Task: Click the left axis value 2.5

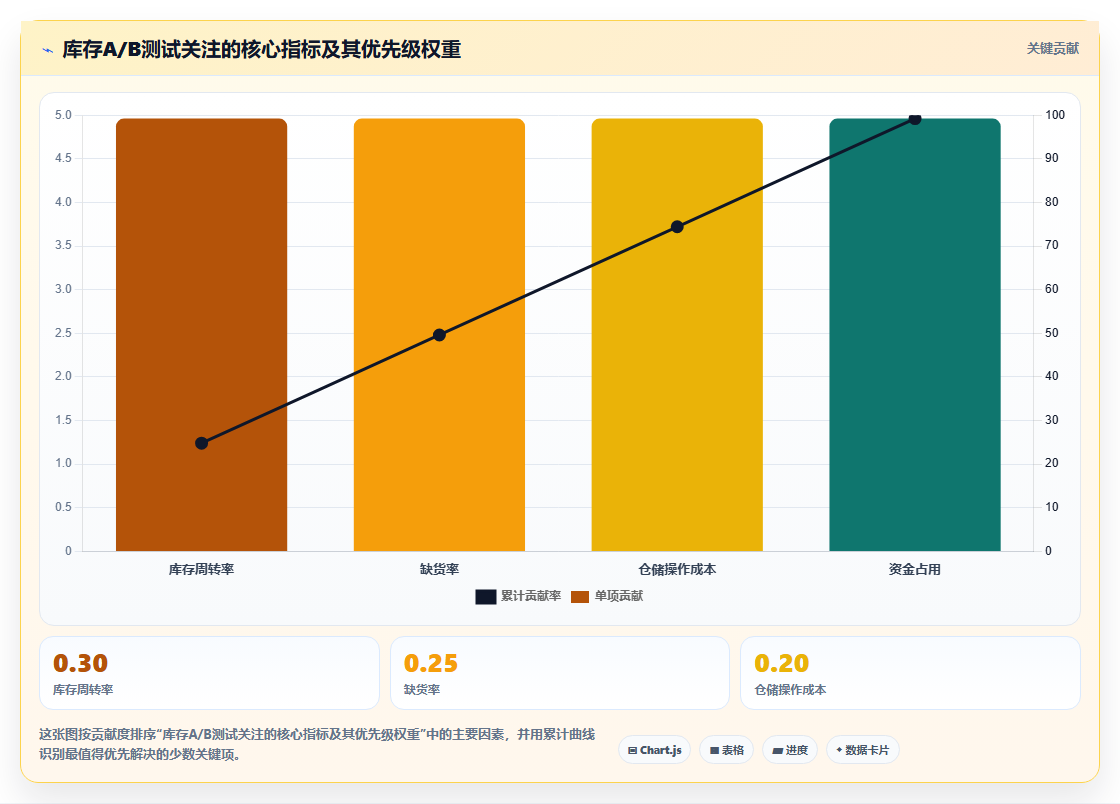Action: (64, 333)
